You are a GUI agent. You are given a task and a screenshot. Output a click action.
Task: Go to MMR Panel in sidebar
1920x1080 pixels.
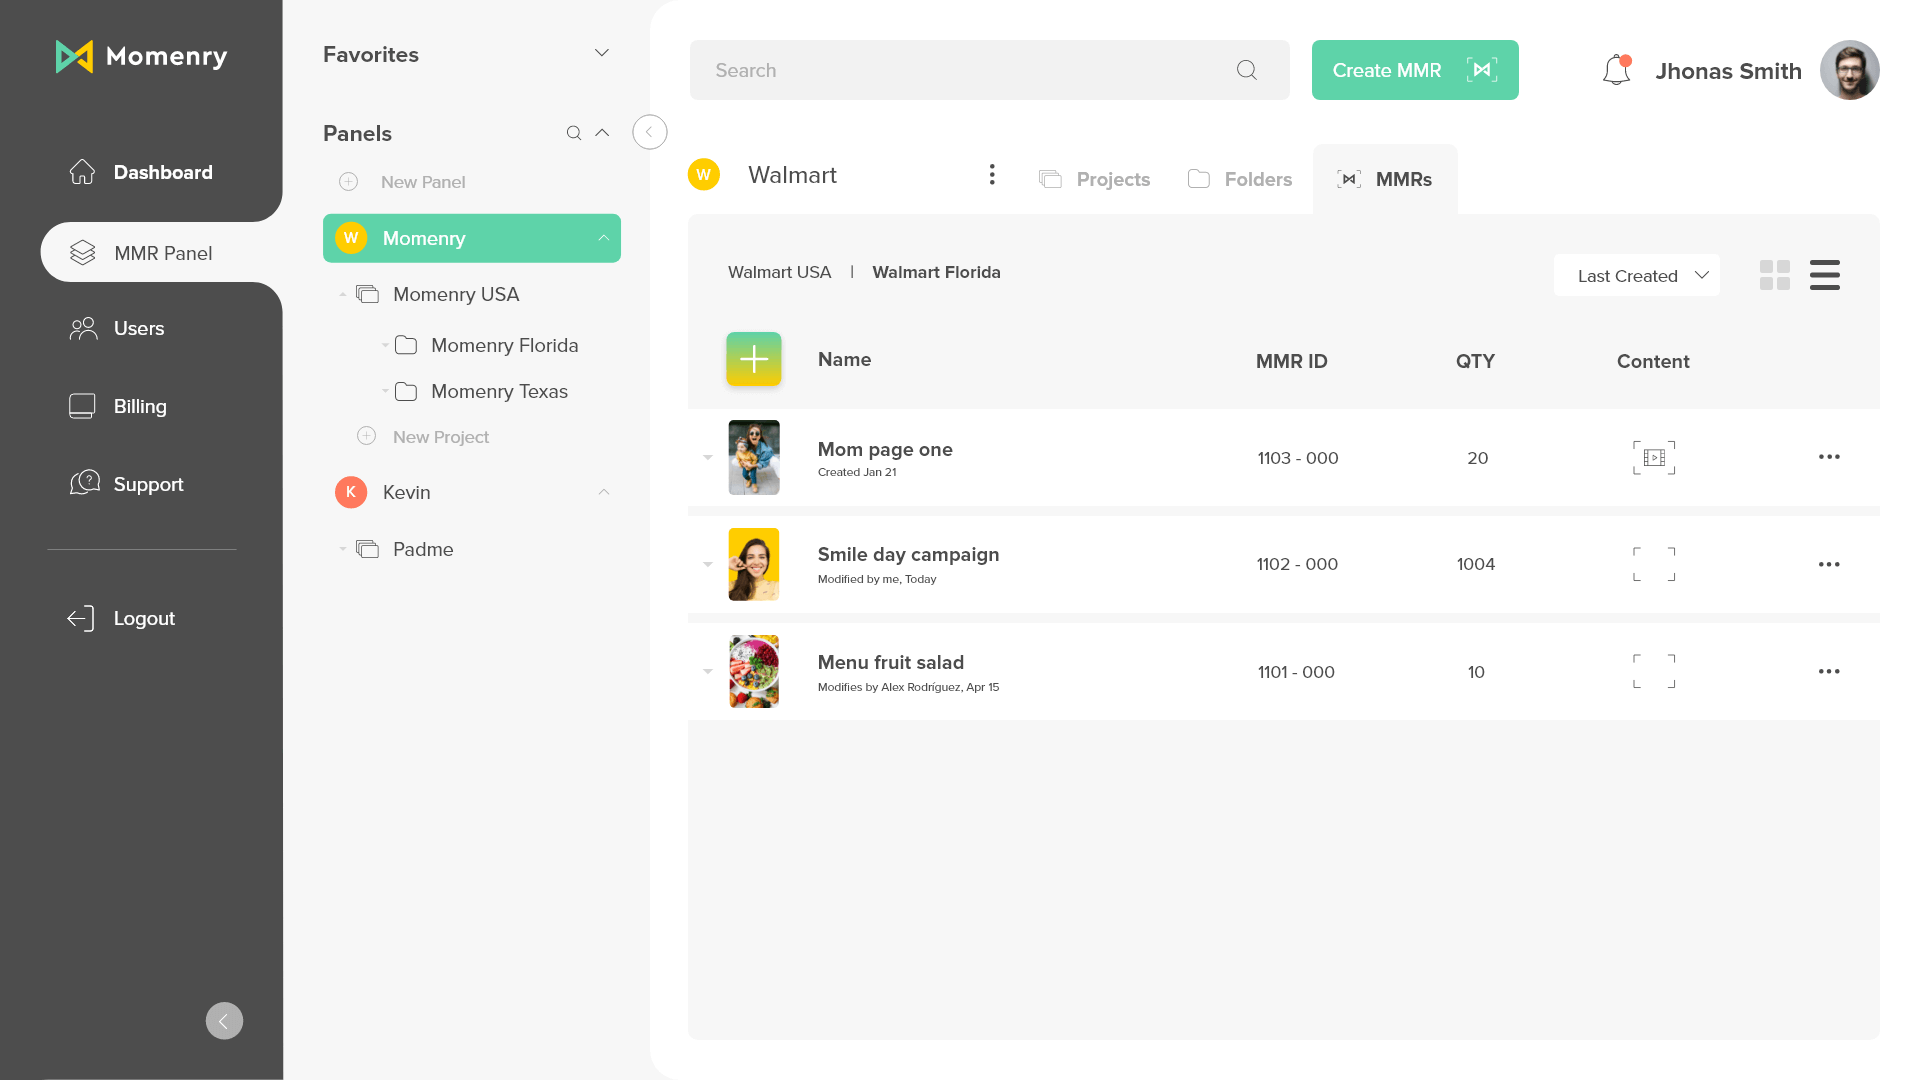coord(161,253)
